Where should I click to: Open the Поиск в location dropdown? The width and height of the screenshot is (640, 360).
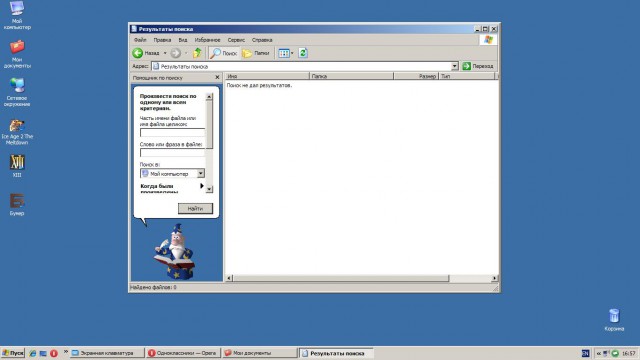click(x=200, y=173)
